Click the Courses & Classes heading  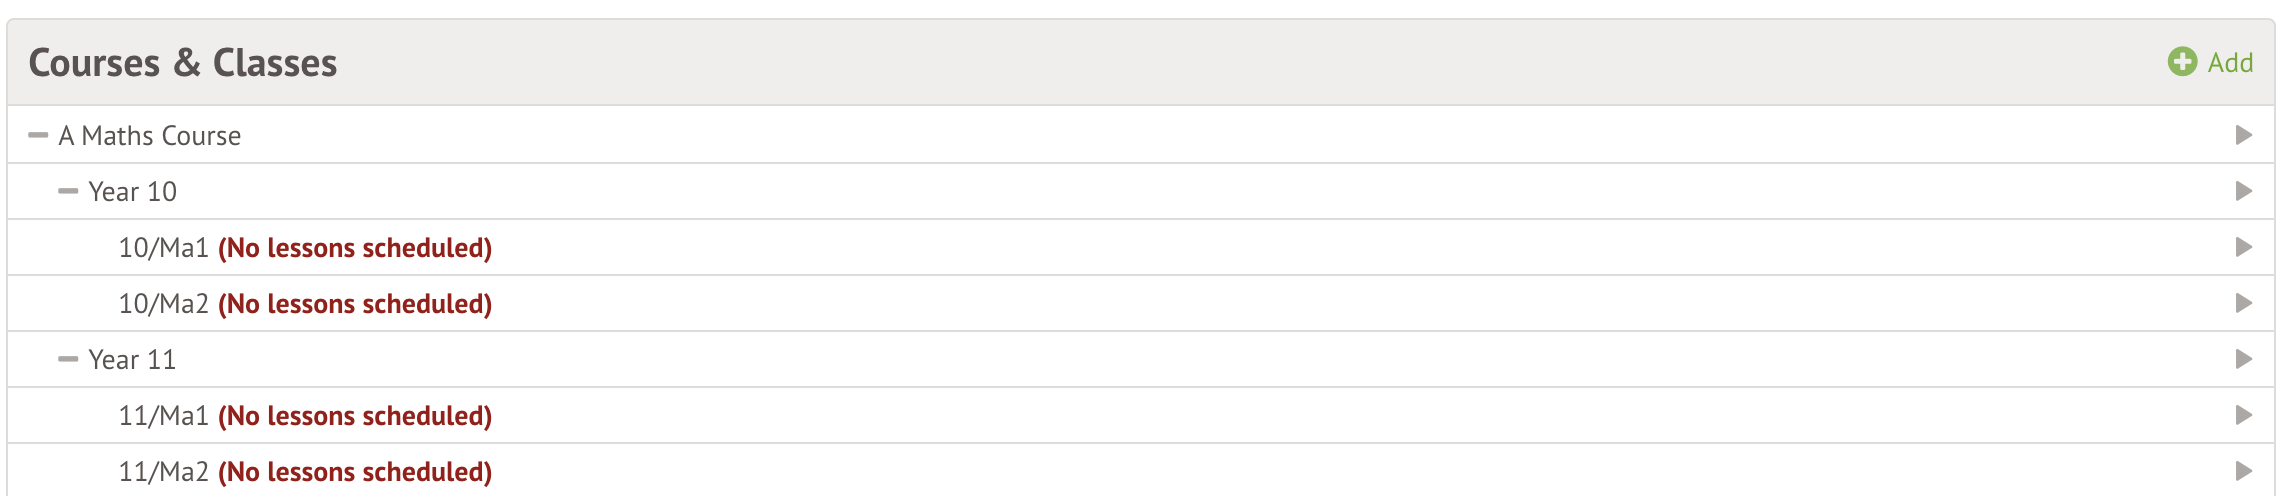point(183,63)
